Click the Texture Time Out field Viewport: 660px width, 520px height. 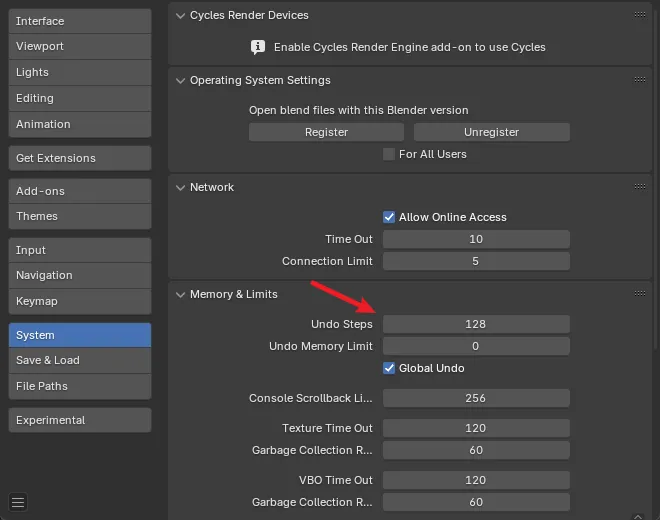[x=476, y=428]
